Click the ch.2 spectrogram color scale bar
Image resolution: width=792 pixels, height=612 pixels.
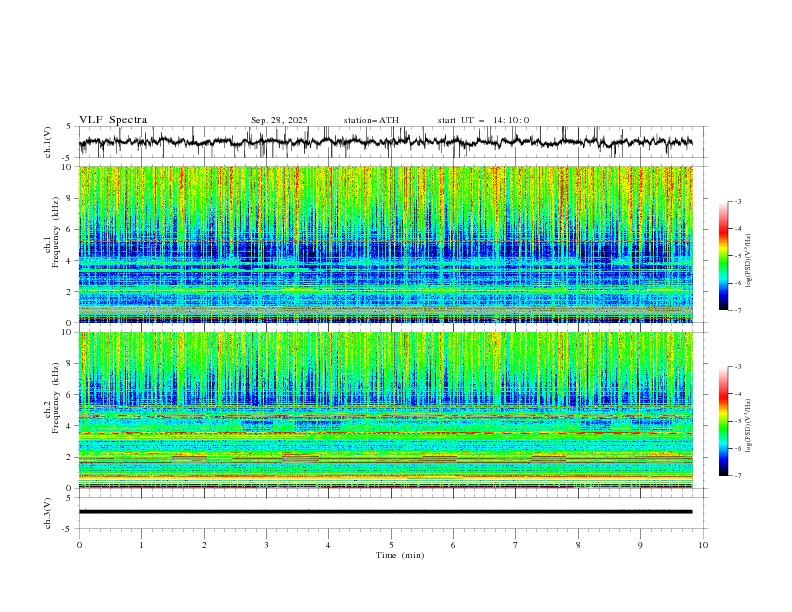[724, 421]
